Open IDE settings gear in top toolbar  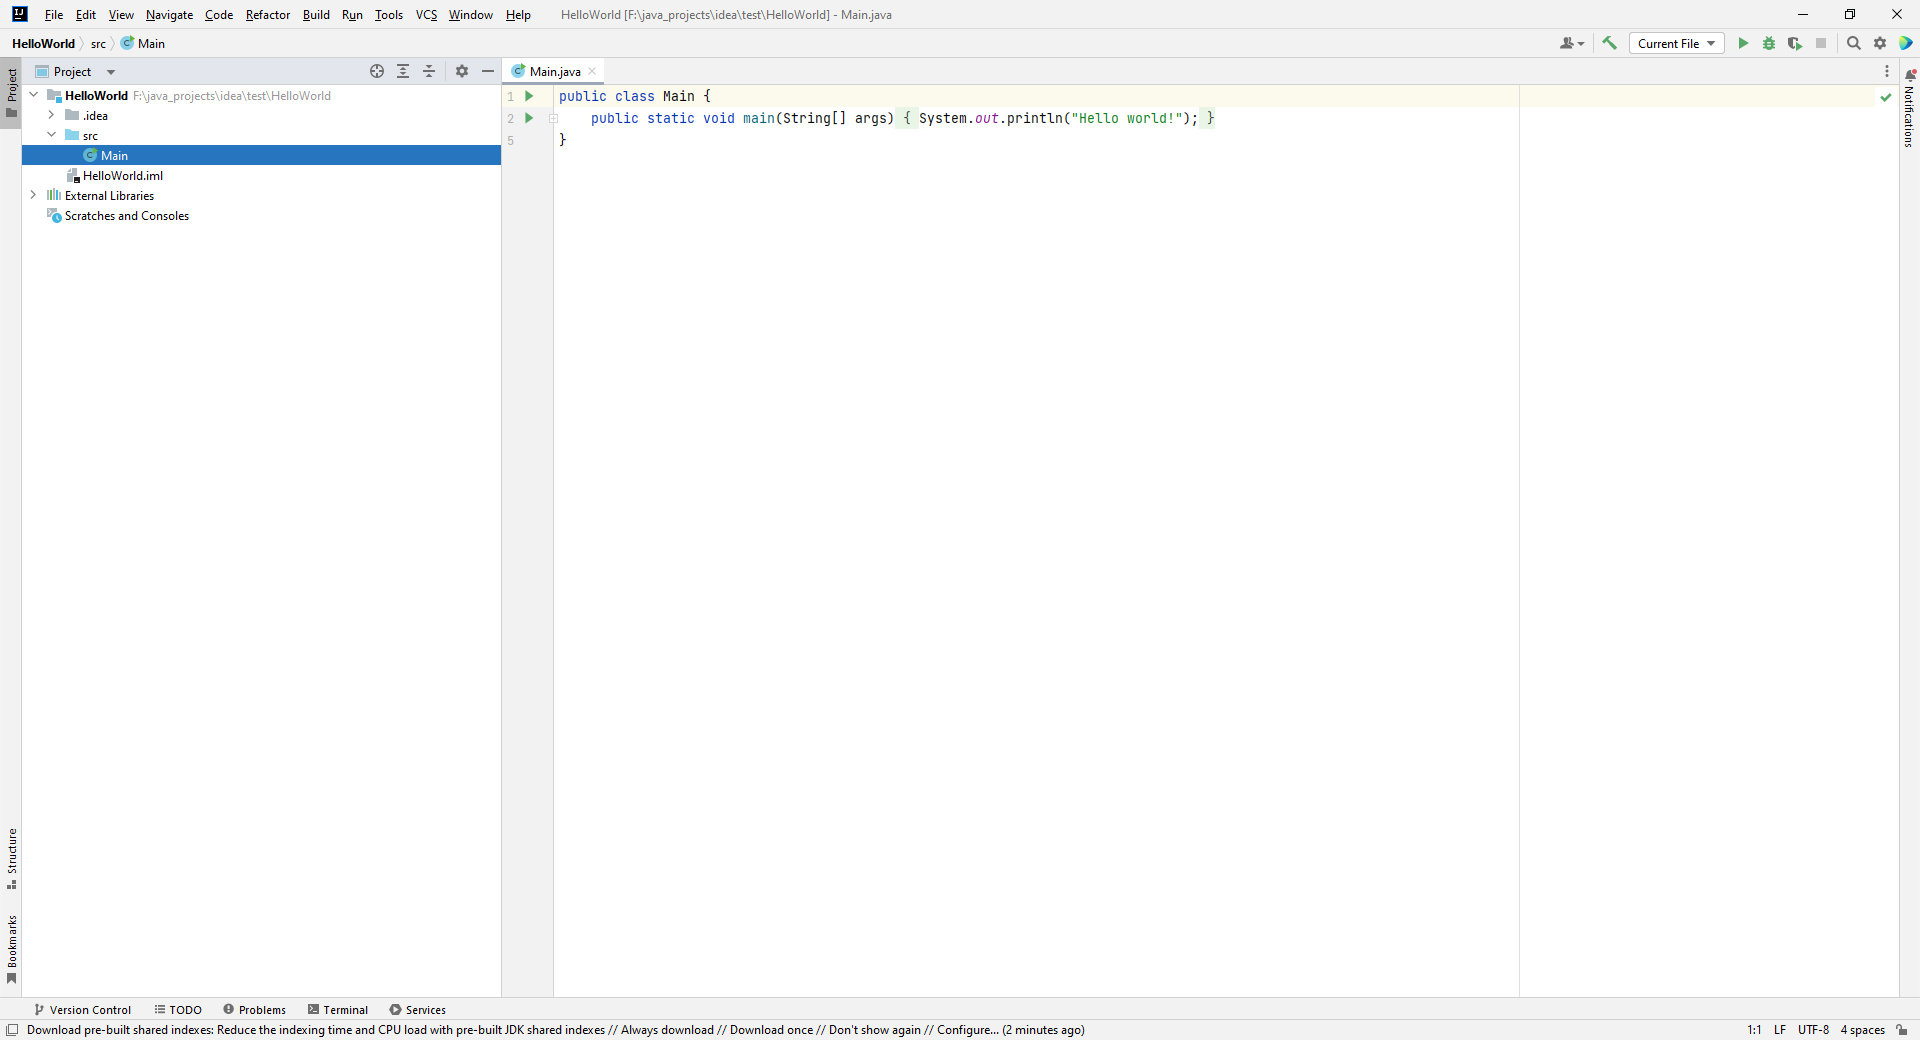[1880, 43]
